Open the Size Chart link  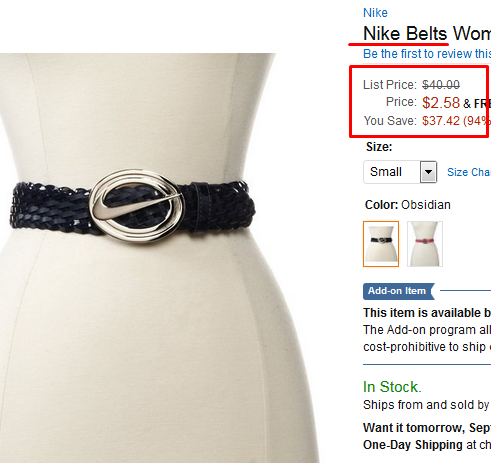[x=469, y=172]
